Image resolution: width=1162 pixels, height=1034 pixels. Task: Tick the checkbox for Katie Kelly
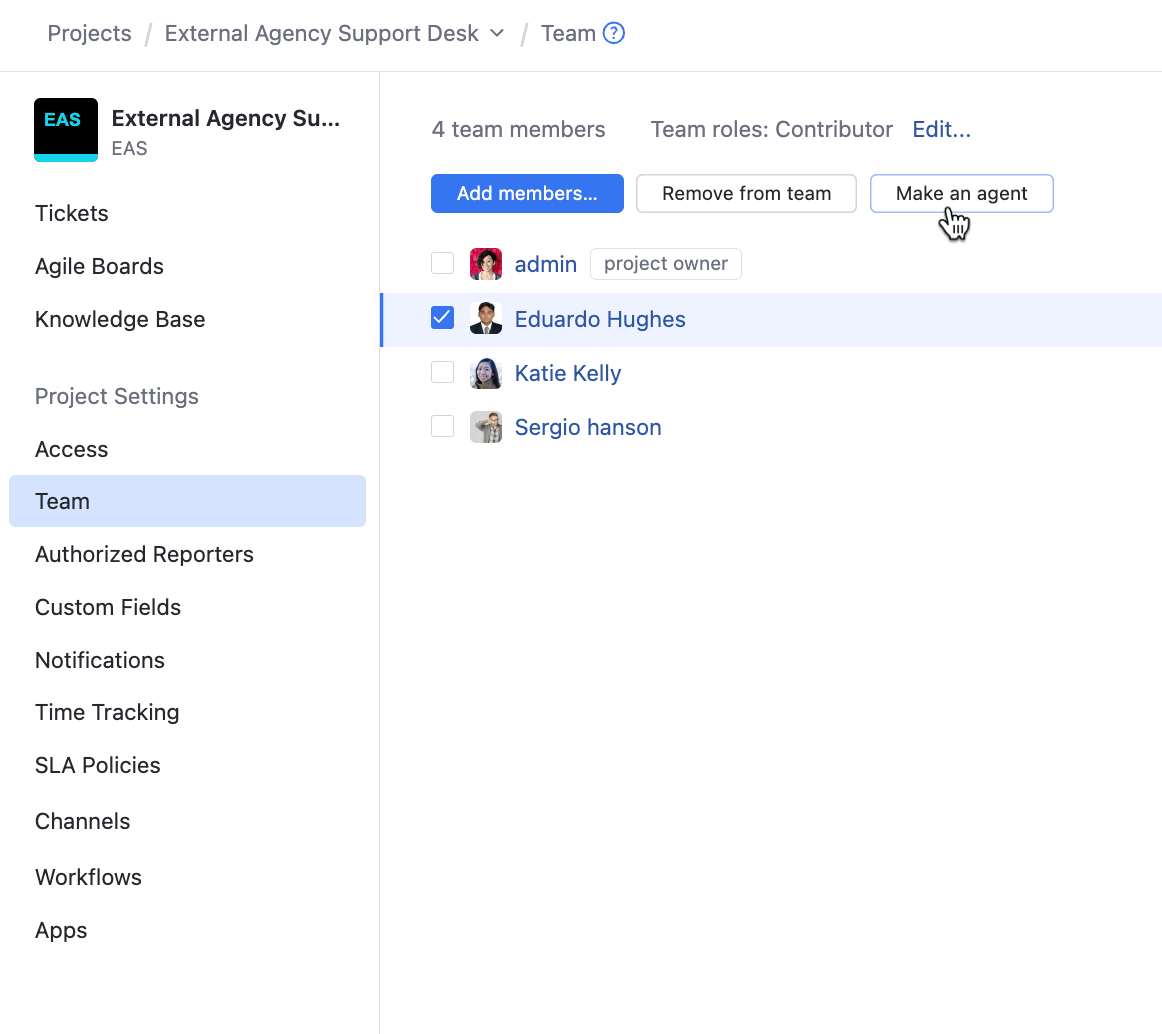442,372
